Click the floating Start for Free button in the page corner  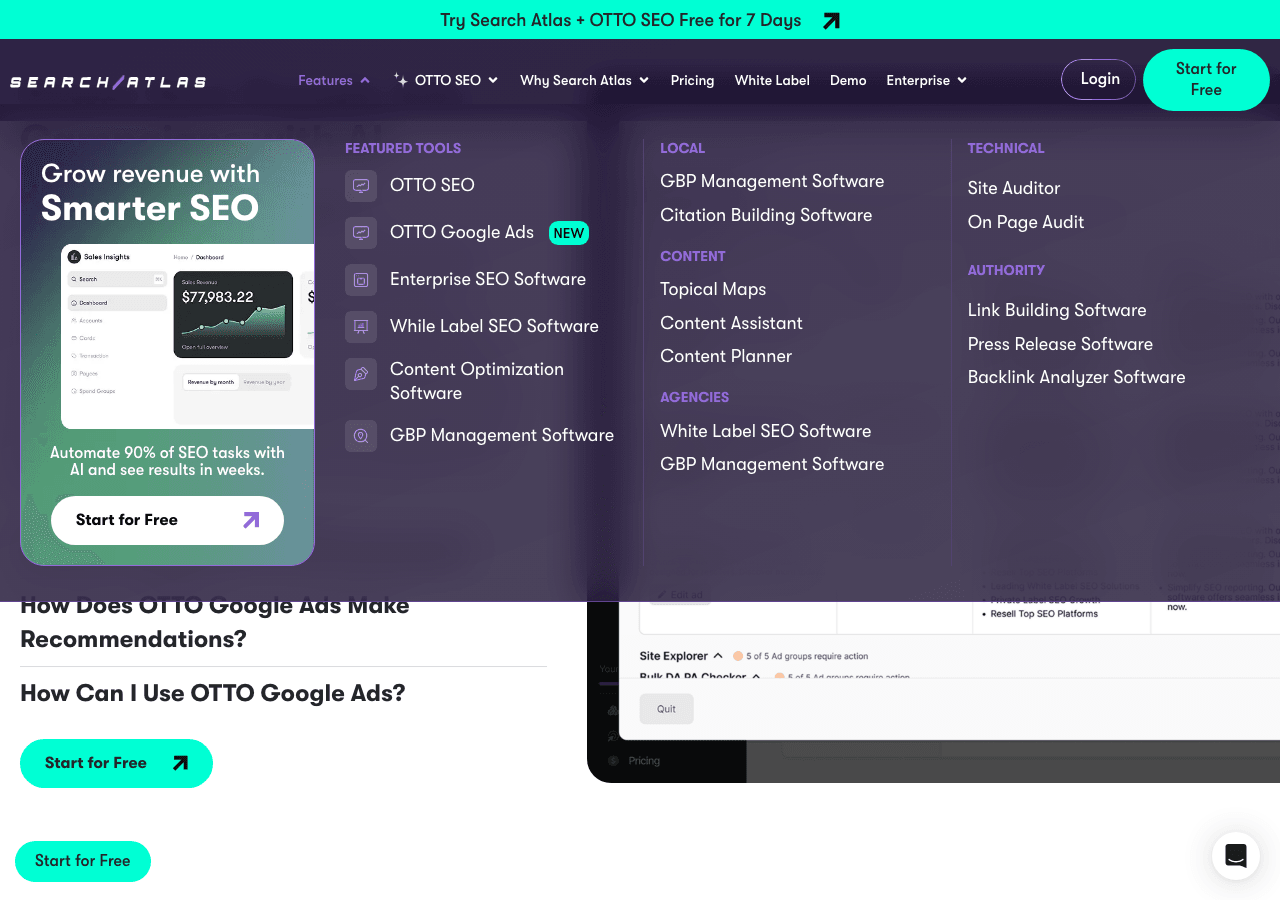pos(83,861)
